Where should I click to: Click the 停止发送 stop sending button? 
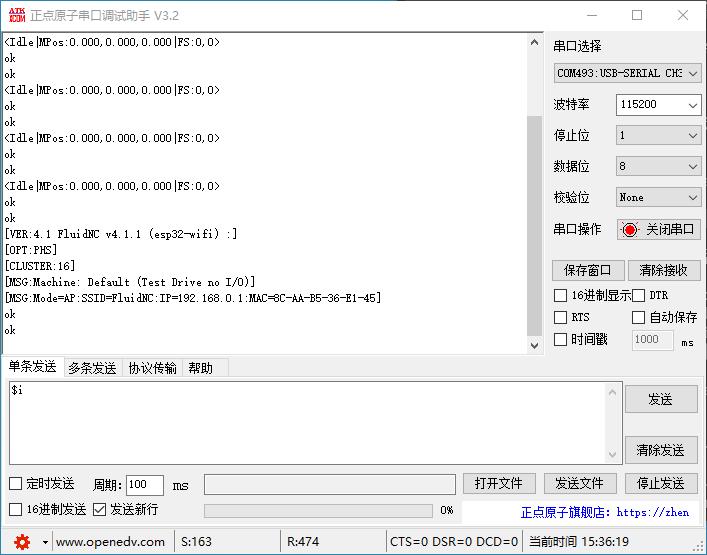click(x=661, y=484)
